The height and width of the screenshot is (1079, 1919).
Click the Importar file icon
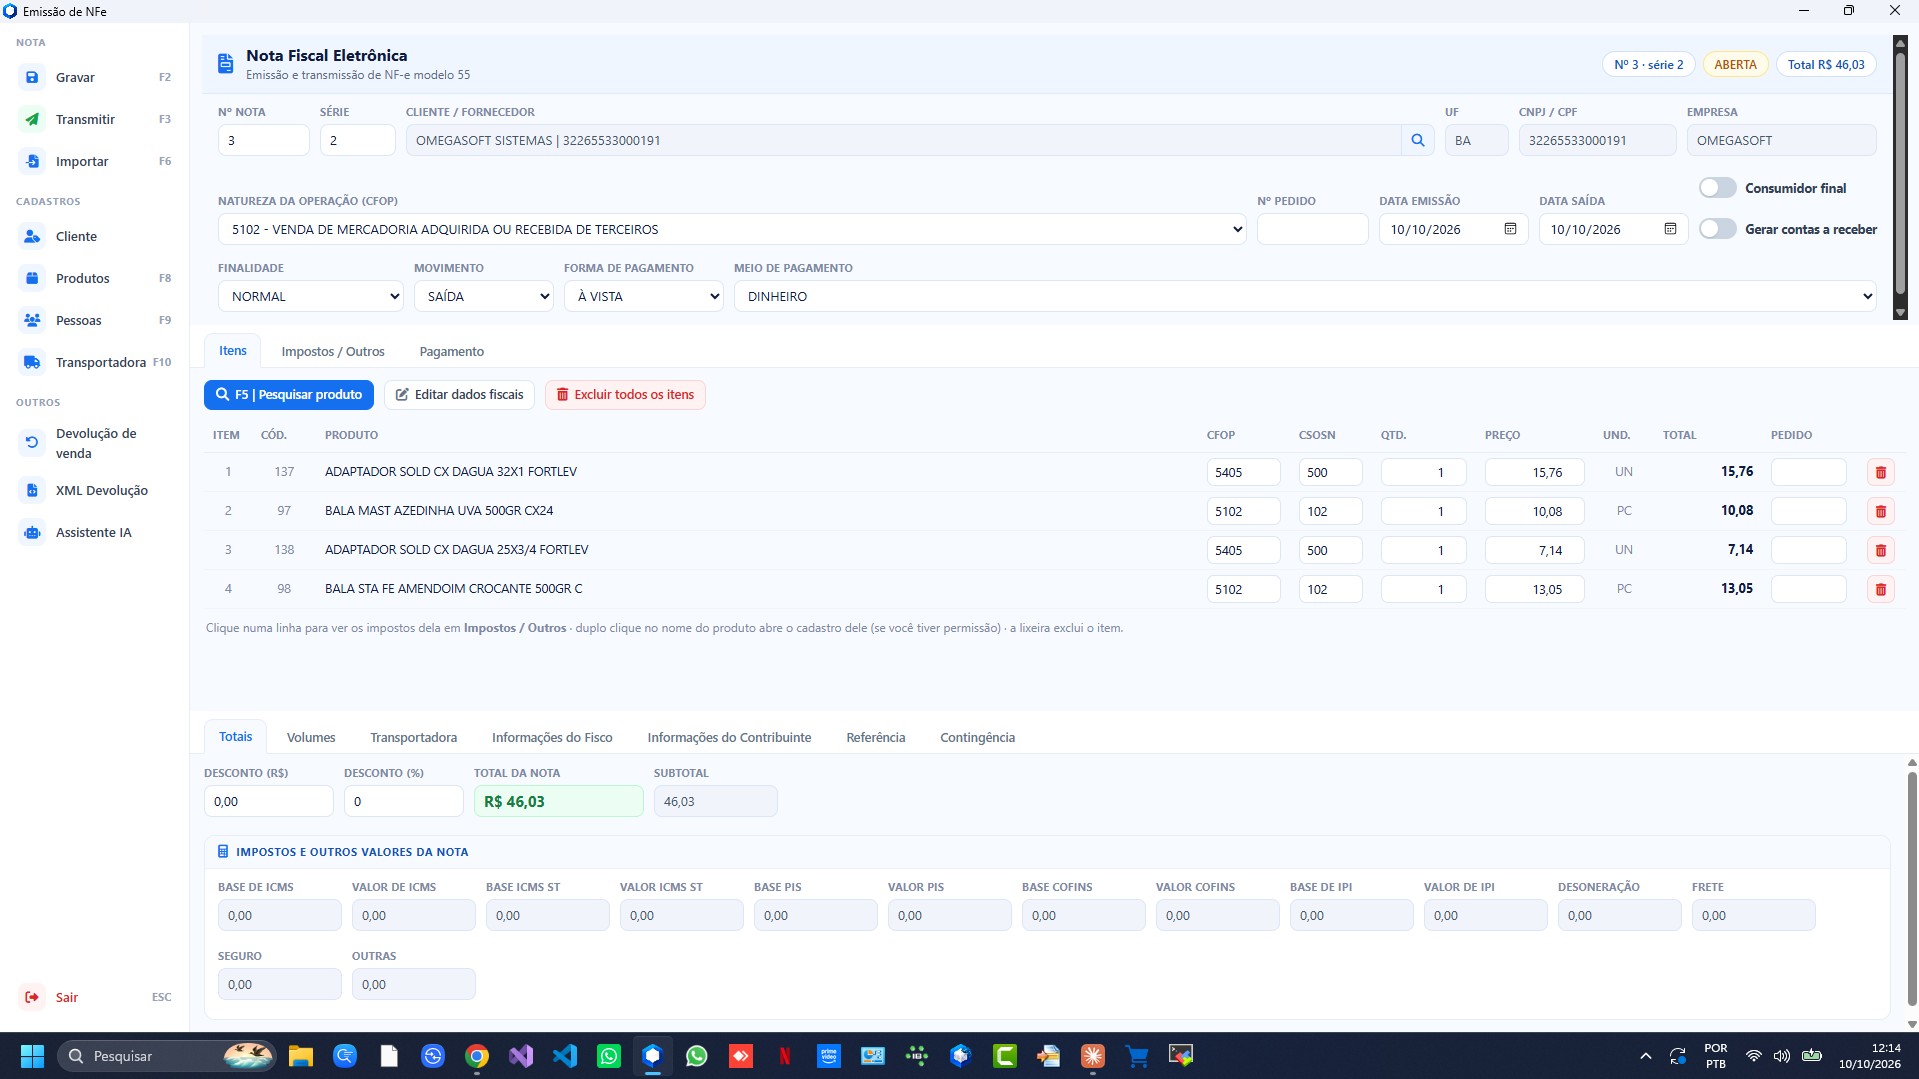coord(32,161)
